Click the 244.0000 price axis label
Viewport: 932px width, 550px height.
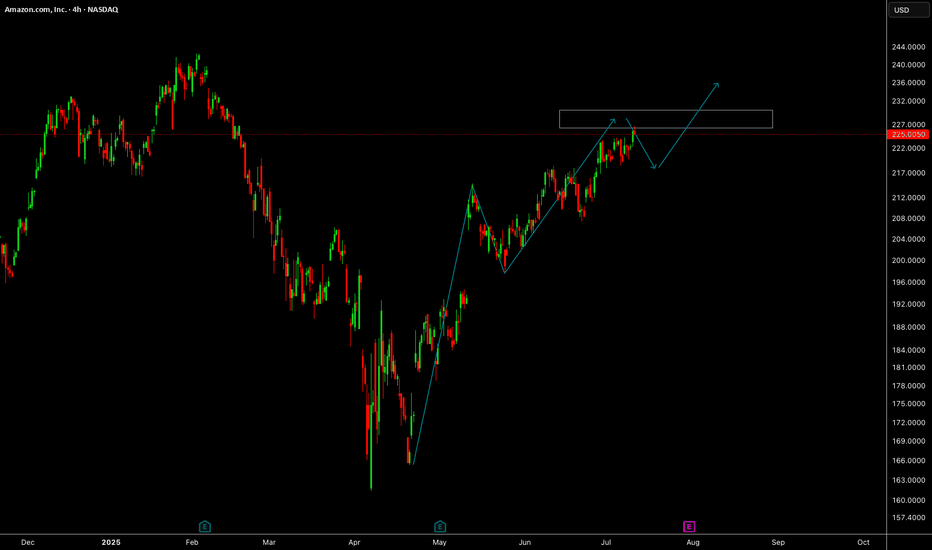point(908,47)
